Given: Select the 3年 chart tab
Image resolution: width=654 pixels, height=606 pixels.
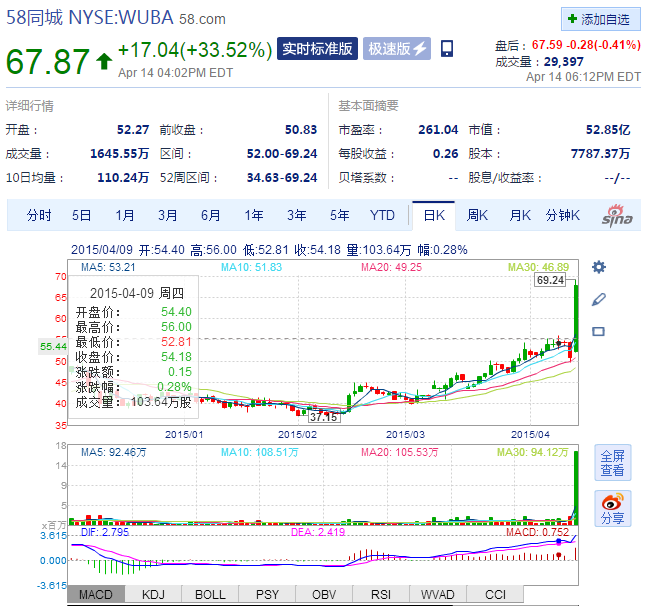Looking at the screenshot, I should [x=297, y=215].
